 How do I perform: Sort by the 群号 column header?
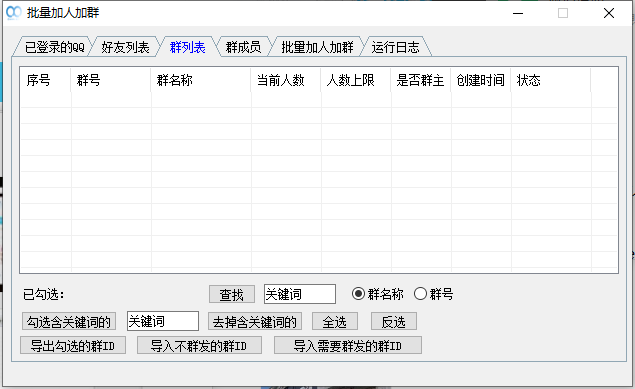point(111,80)
